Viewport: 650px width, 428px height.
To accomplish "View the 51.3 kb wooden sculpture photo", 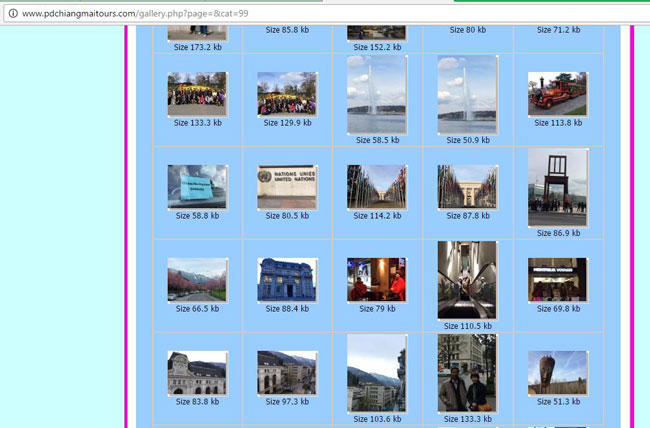I will 557,373.
